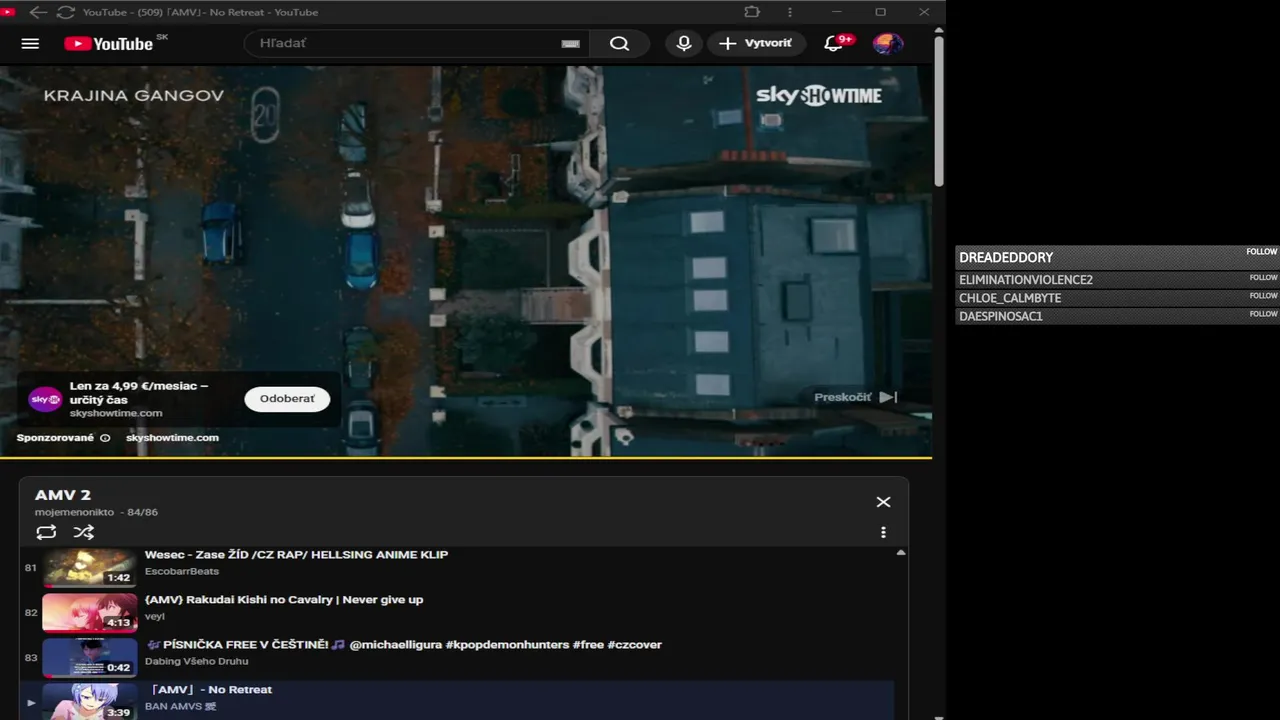Minimize the YouTube window
The width and height of the screenshot is (1280, 720).
pos(837,12)
